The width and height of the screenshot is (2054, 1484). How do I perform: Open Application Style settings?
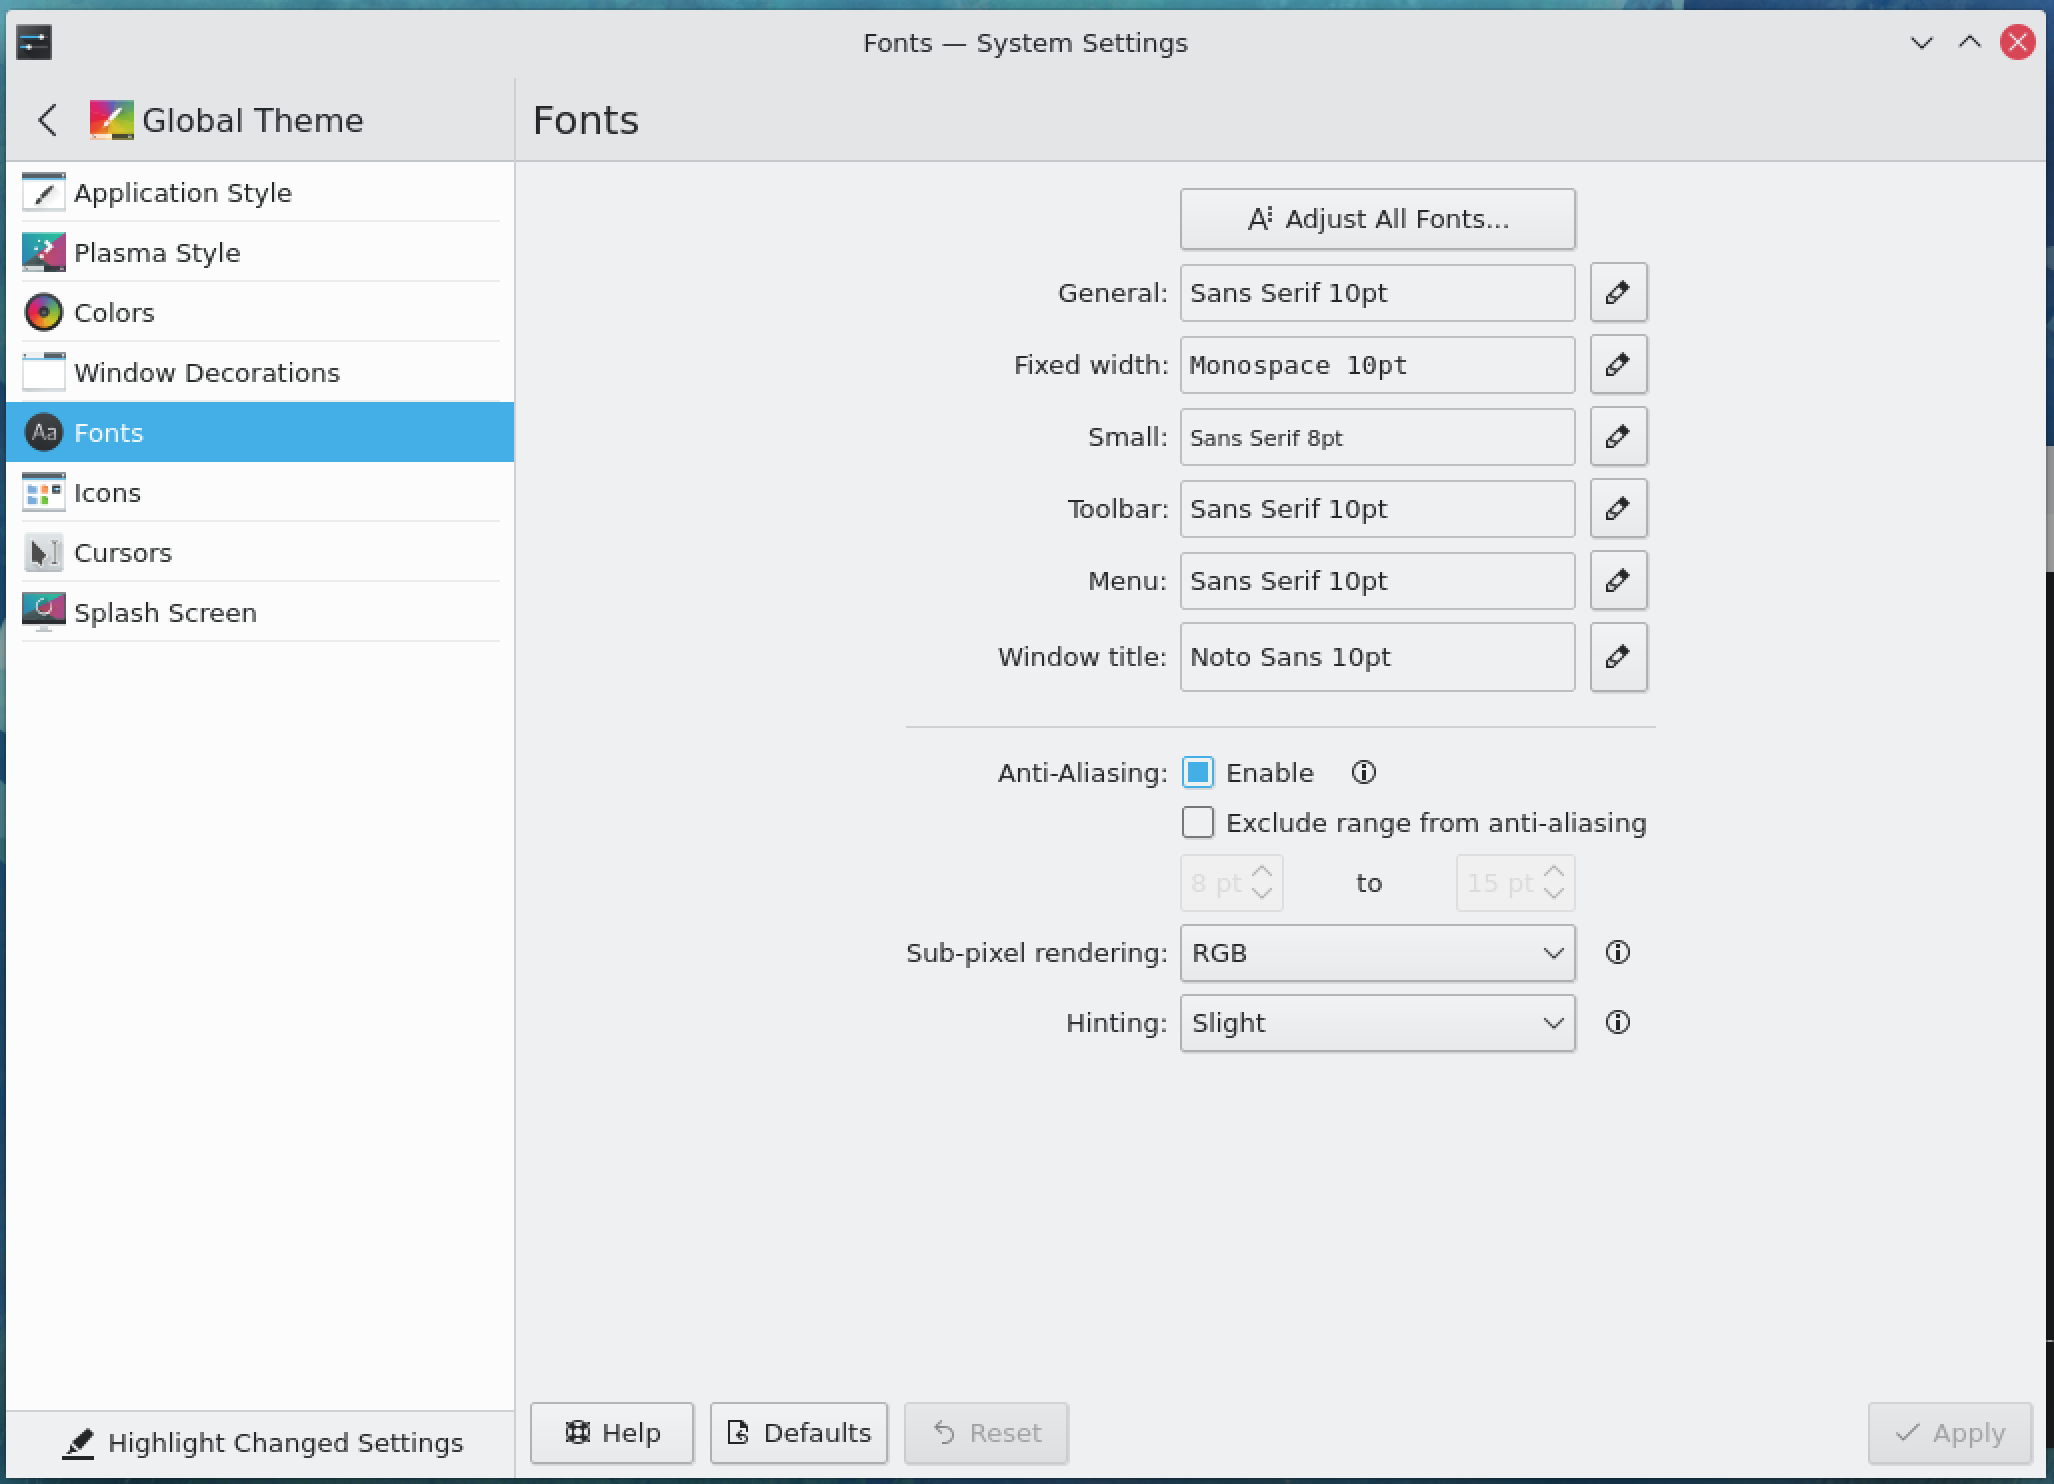260,193
